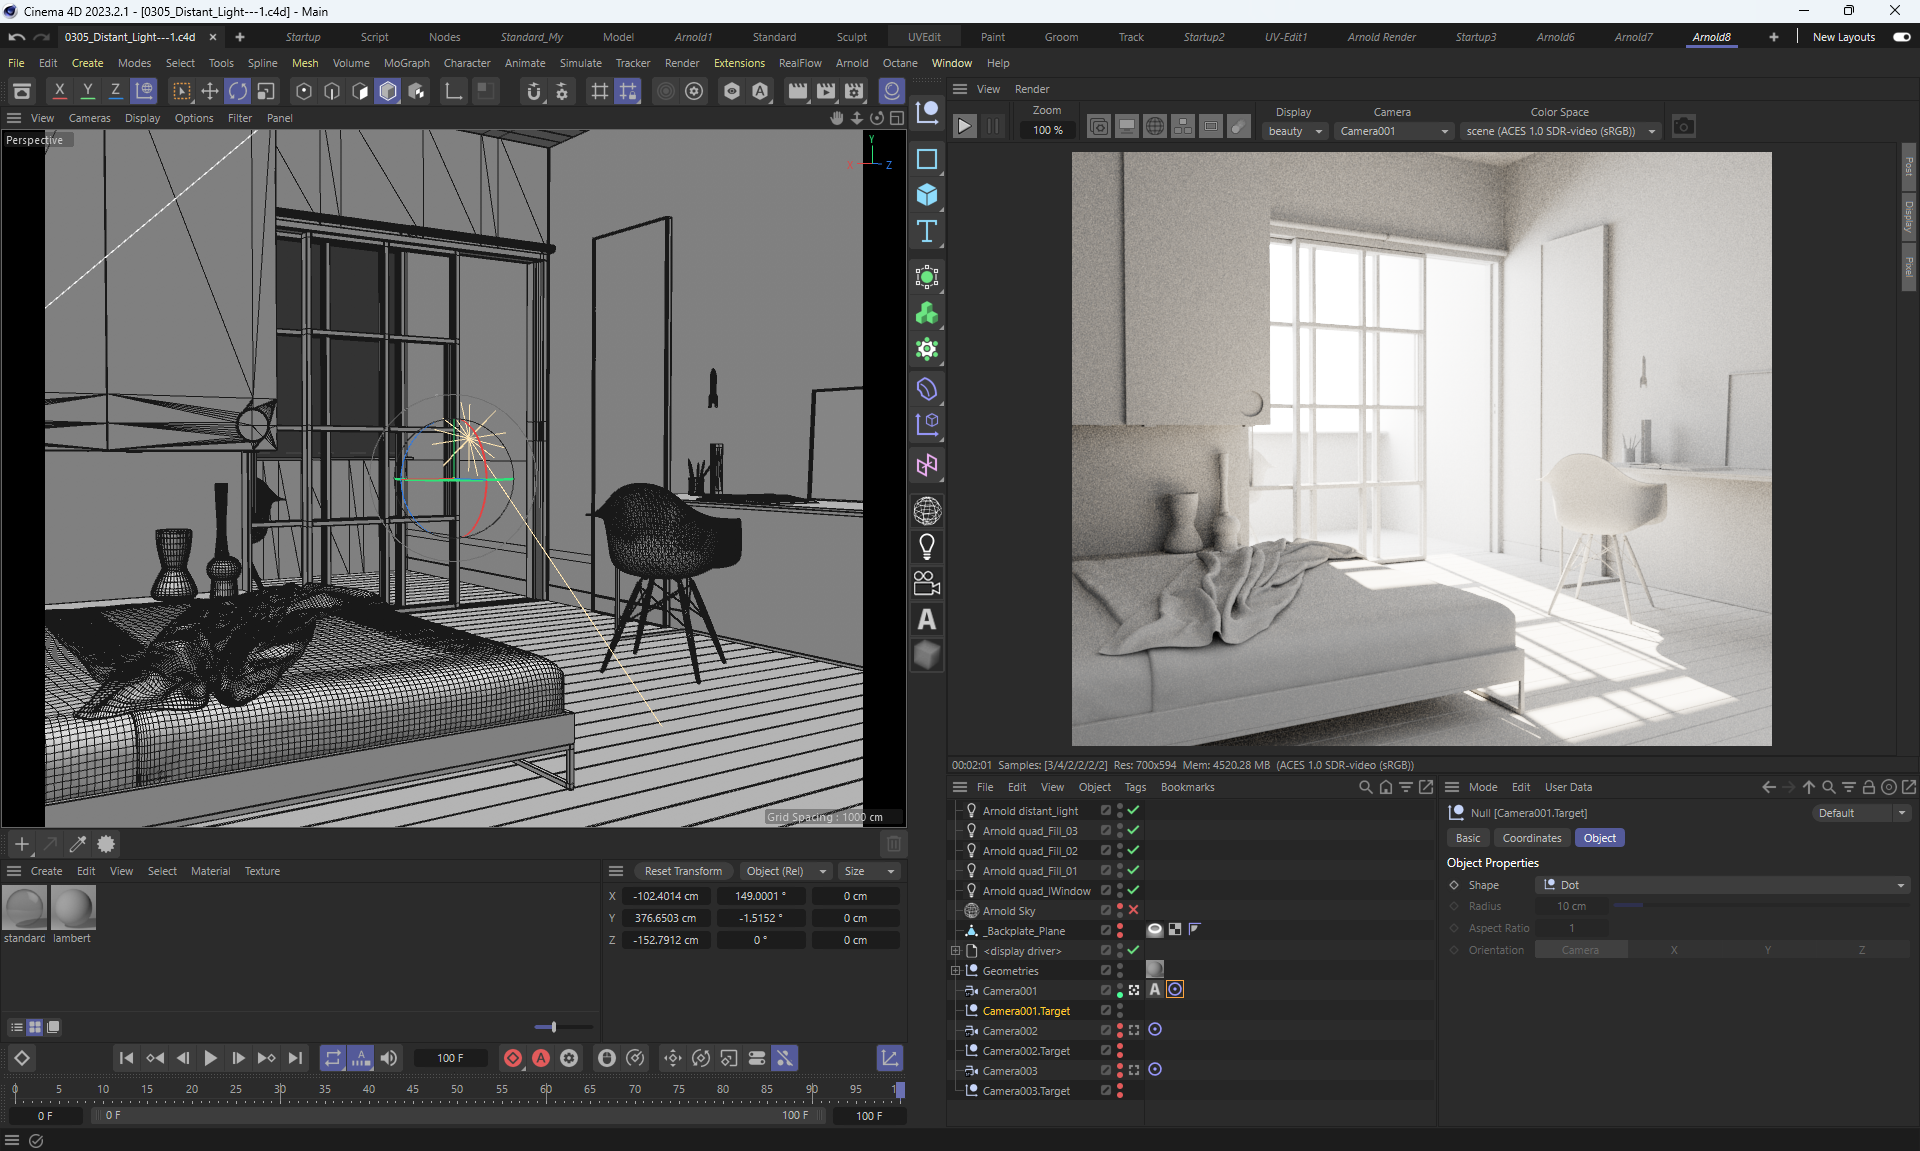Open the Display beauty dropdown
Image resolution: width=1920 pixels, height=1151 pixels.
click(x=1294, y=131)
